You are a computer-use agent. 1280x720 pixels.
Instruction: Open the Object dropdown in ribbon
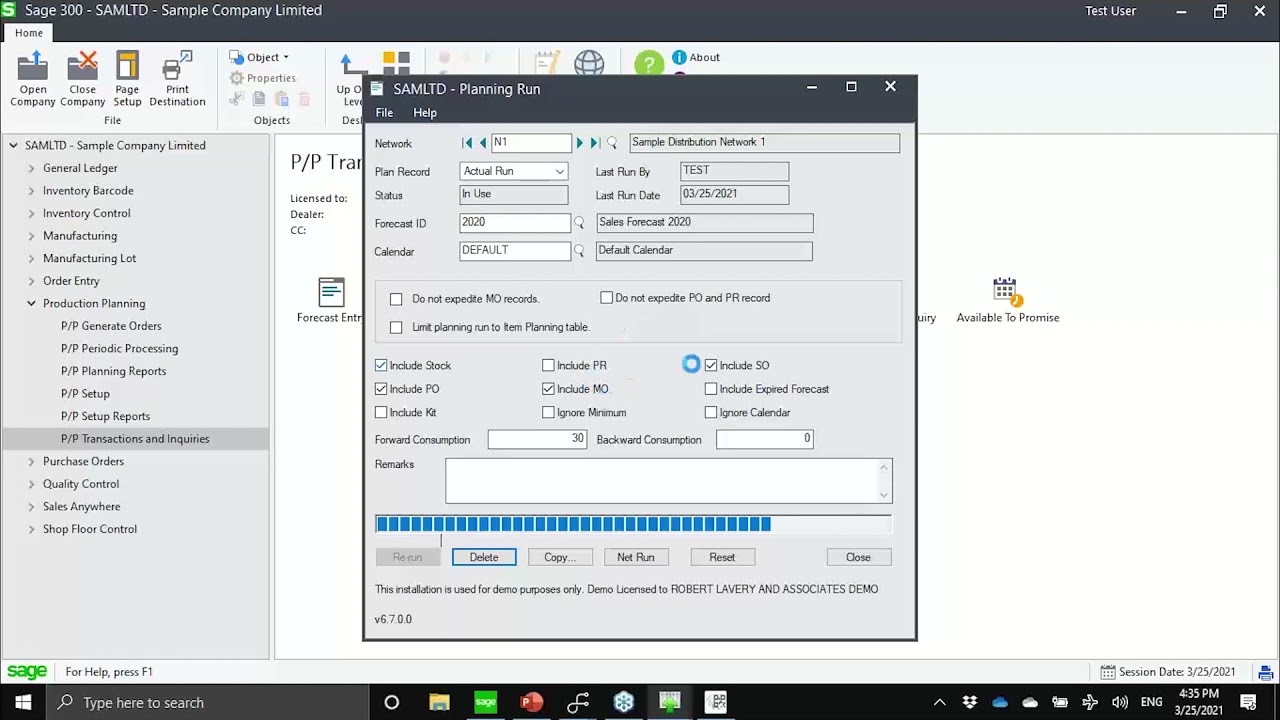point(261,57)
